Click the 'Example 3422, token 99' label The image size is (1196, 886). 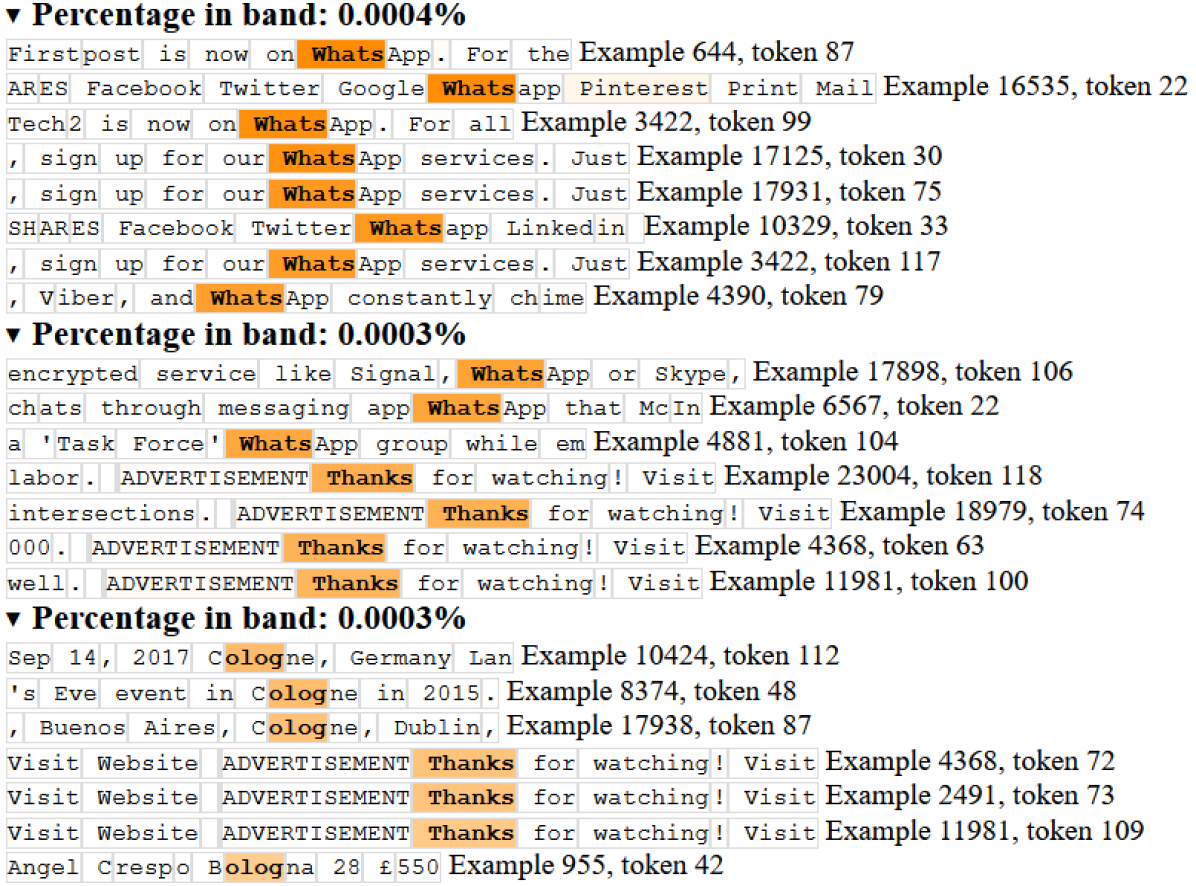tap(666, 122)
